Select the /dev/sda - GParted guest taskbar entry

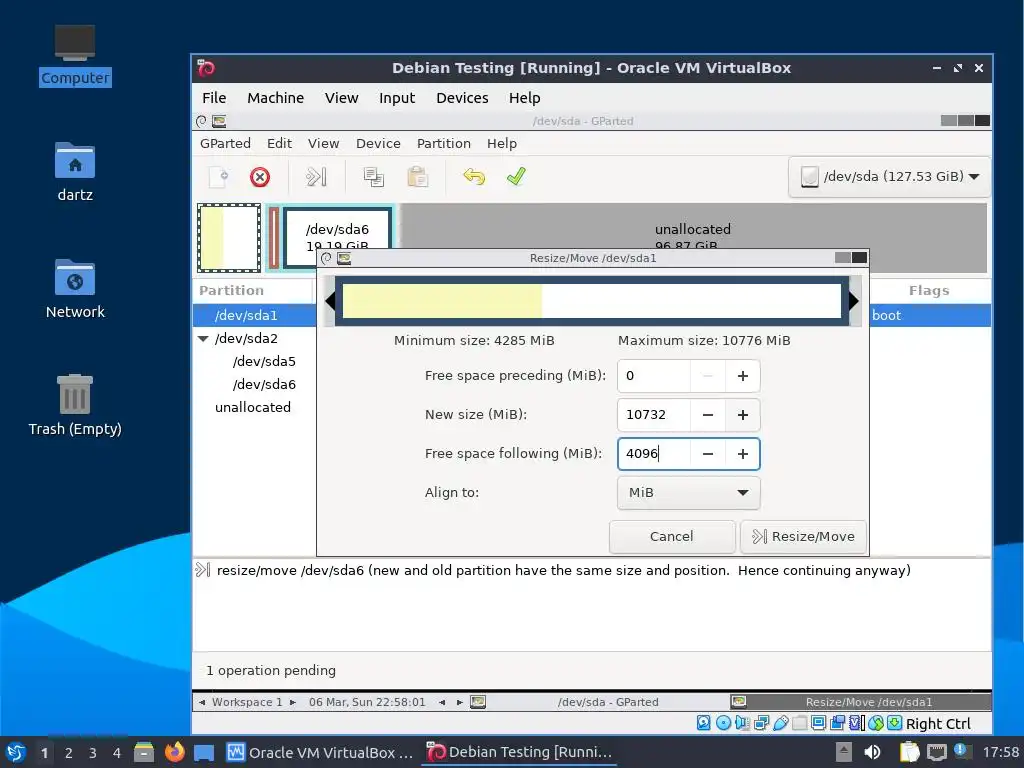(x=600, y=702)
